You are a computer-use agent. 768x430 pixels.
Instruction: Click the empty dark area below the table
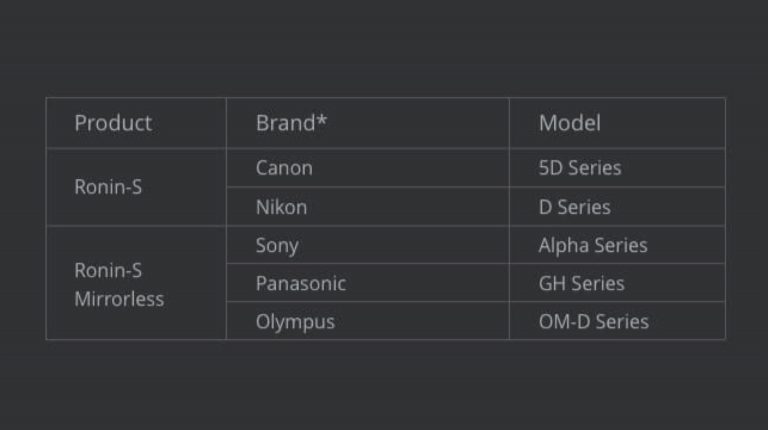point(384,385)
